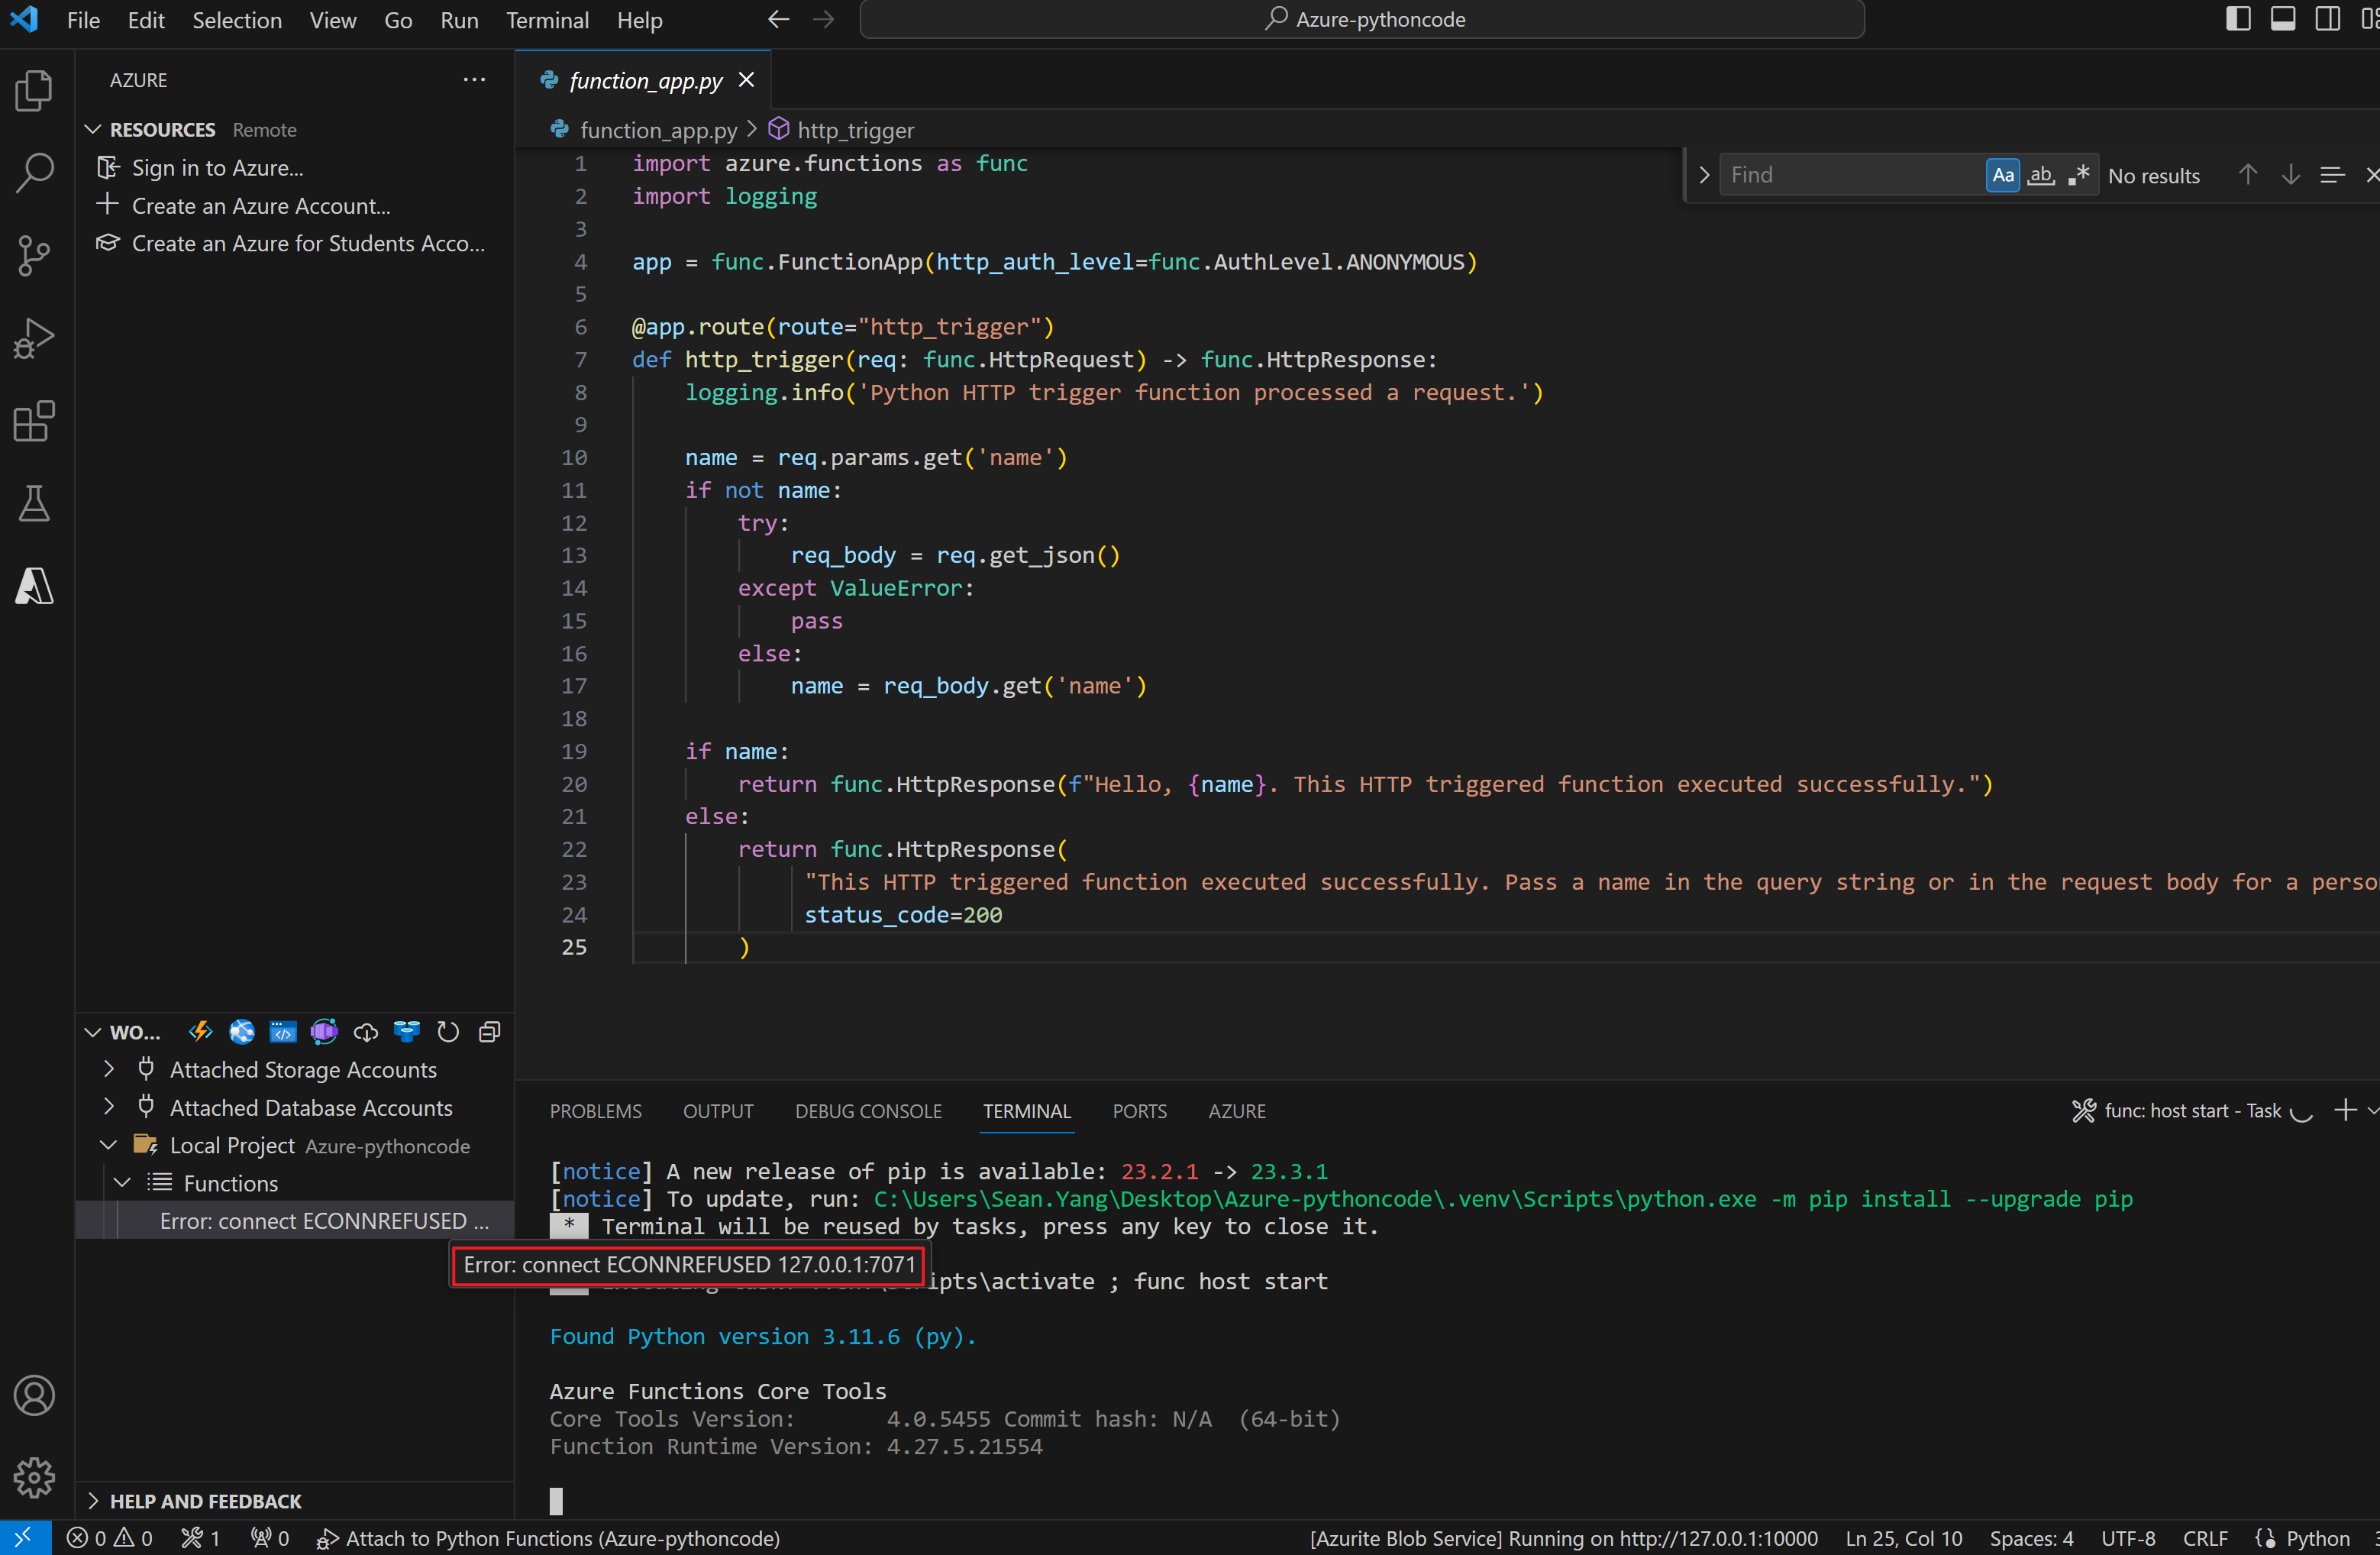Click the CRLF end-of-line indicator
Image resolution: width=2380 pixels, height=1555 pixels.
coord(2205,1538)
